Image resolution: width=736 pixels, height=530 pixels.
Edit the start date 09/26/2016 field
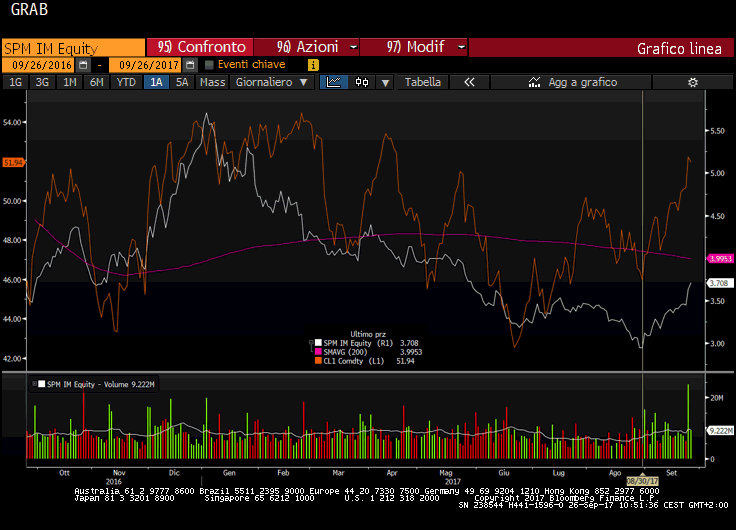38,65
